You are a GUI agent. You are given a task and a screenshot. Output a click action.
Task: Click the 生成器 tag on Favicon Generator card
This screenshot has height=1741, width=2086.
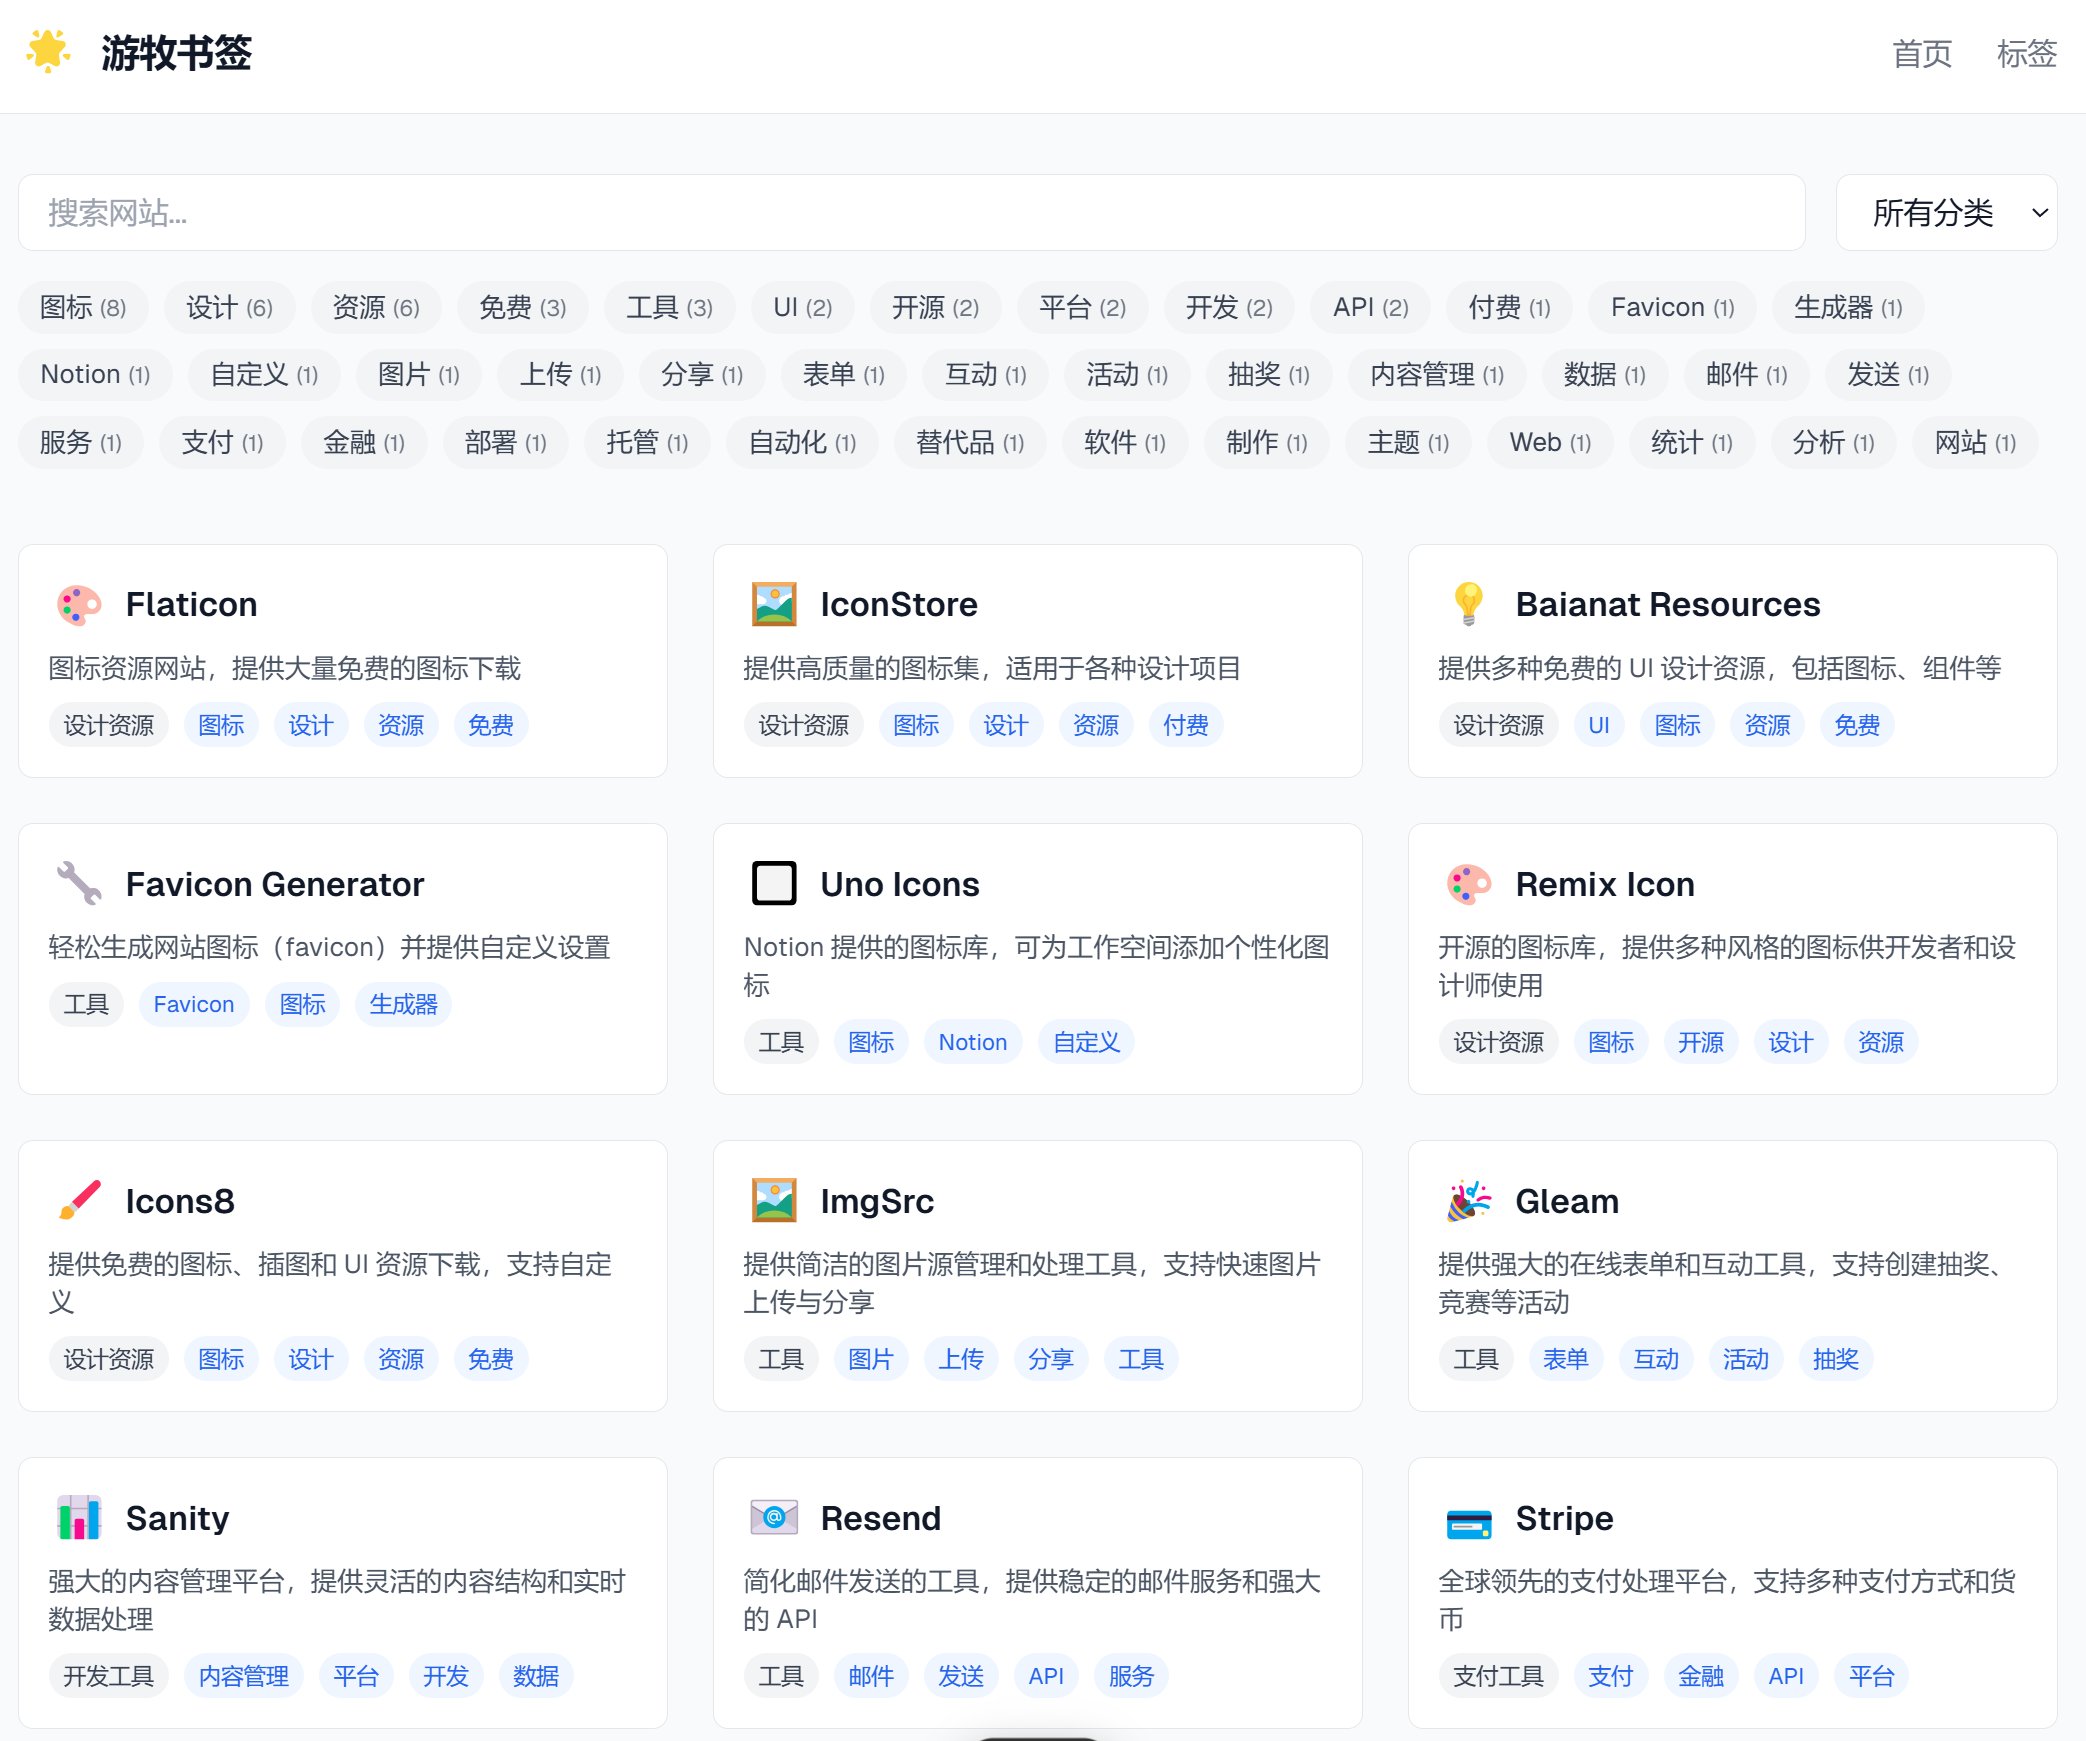404,1004
